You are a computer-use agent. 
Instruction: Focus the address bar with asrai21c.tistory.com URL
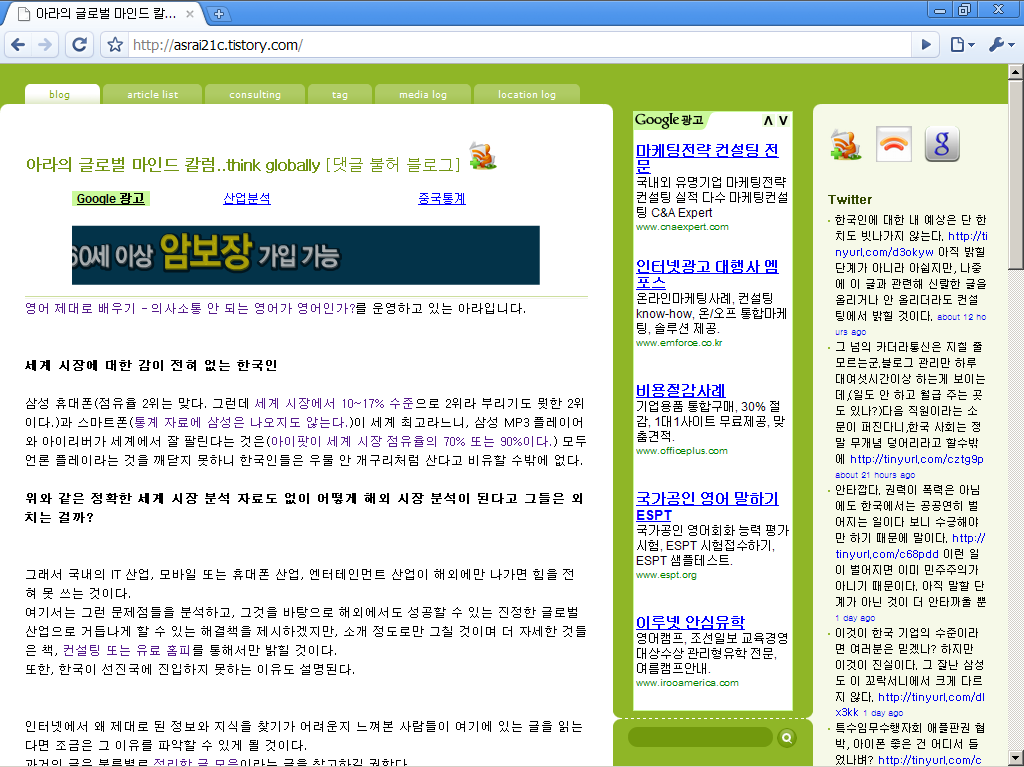point(519,45)
